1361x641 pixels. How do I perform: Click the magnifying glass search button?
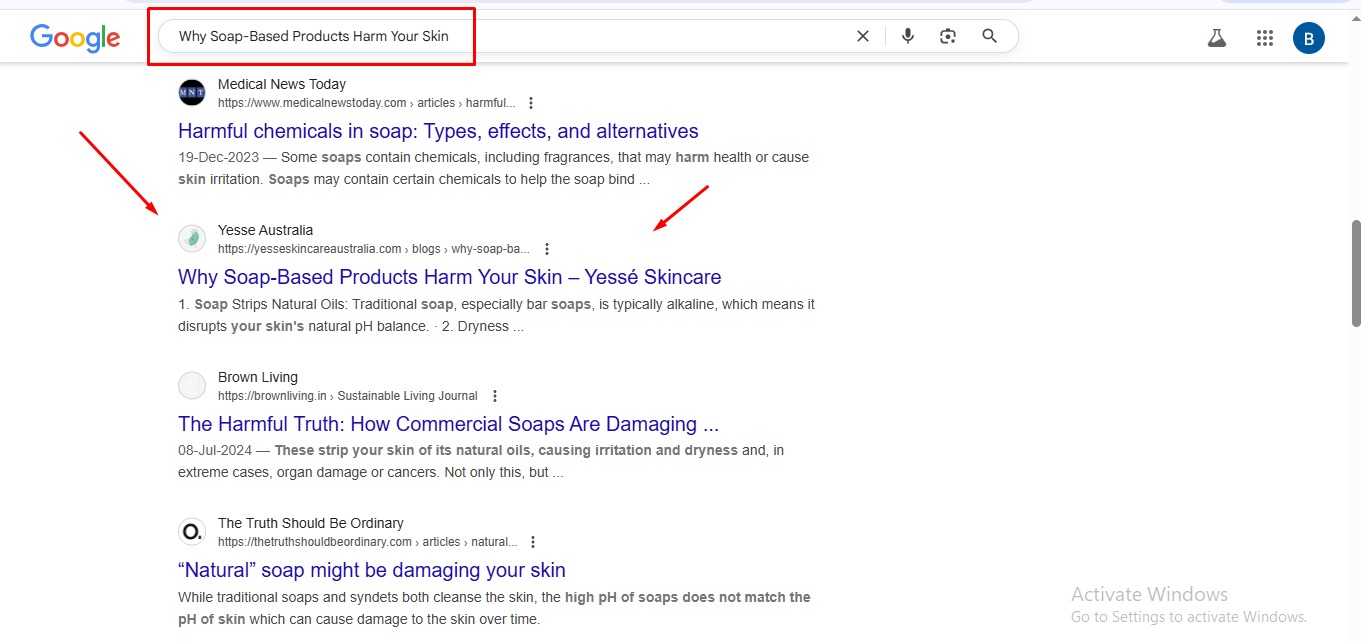click(989, 36)
